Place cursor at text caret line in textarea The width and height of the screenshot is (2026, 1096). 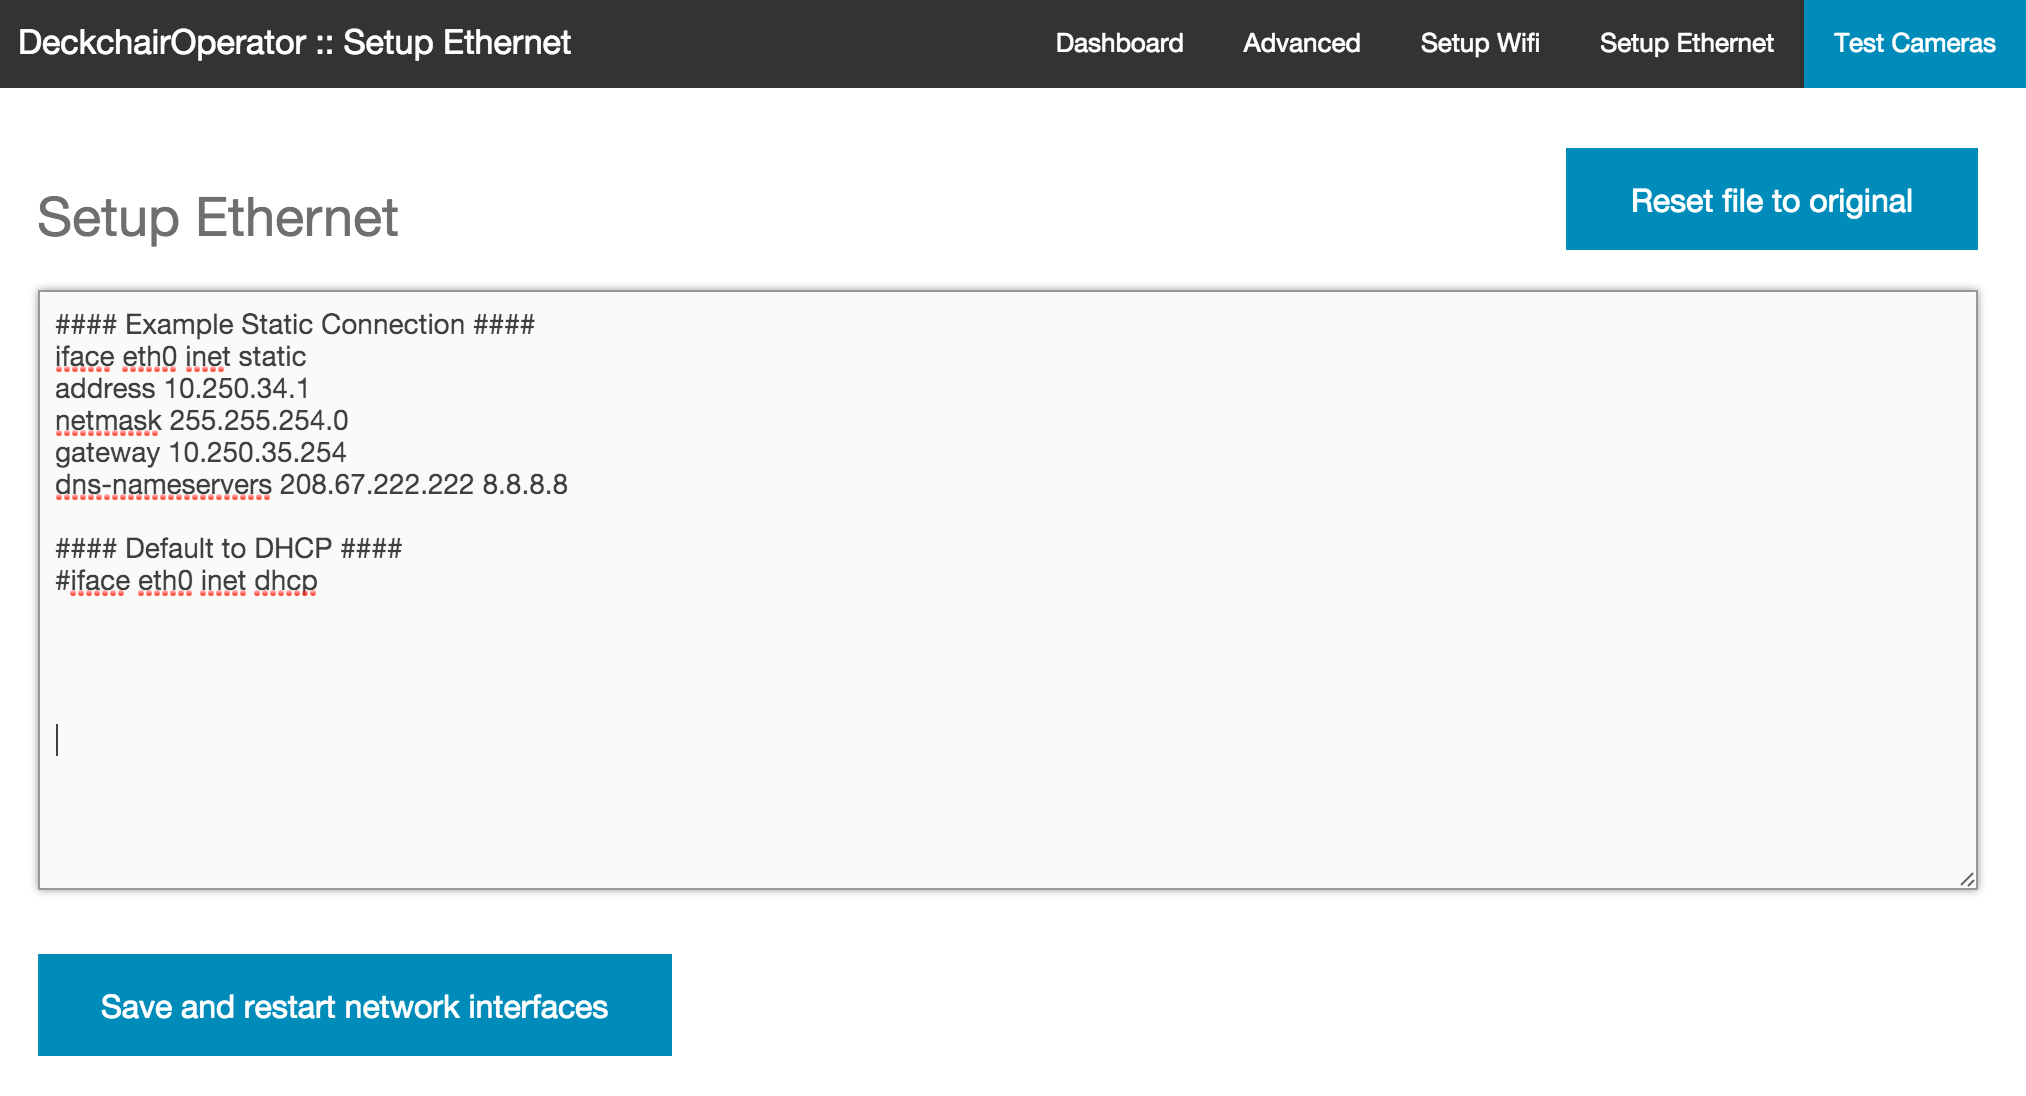tap(58, 740)
